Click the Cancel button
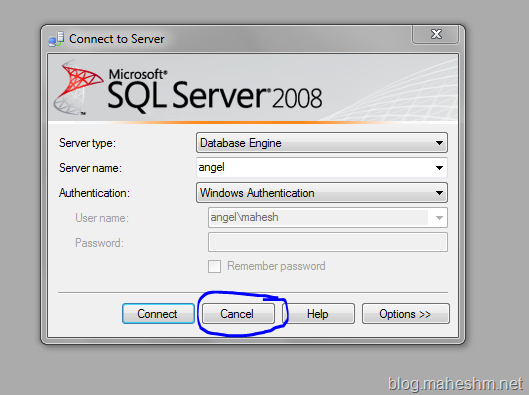Image resolution: width=529 pixels, height=395 pixels. click(x=238, y=314)
